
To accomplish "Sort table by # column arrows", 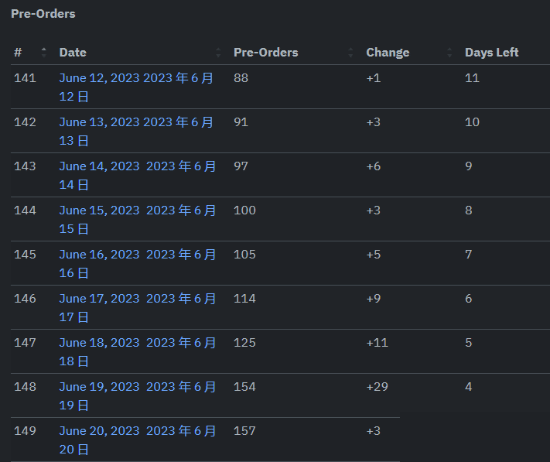I will [44, 53].
